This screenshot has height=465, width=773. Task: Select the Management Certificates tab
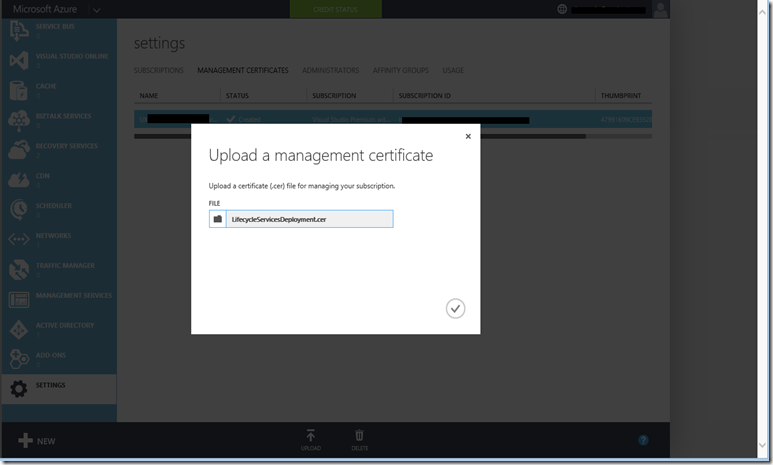point(243,71)
